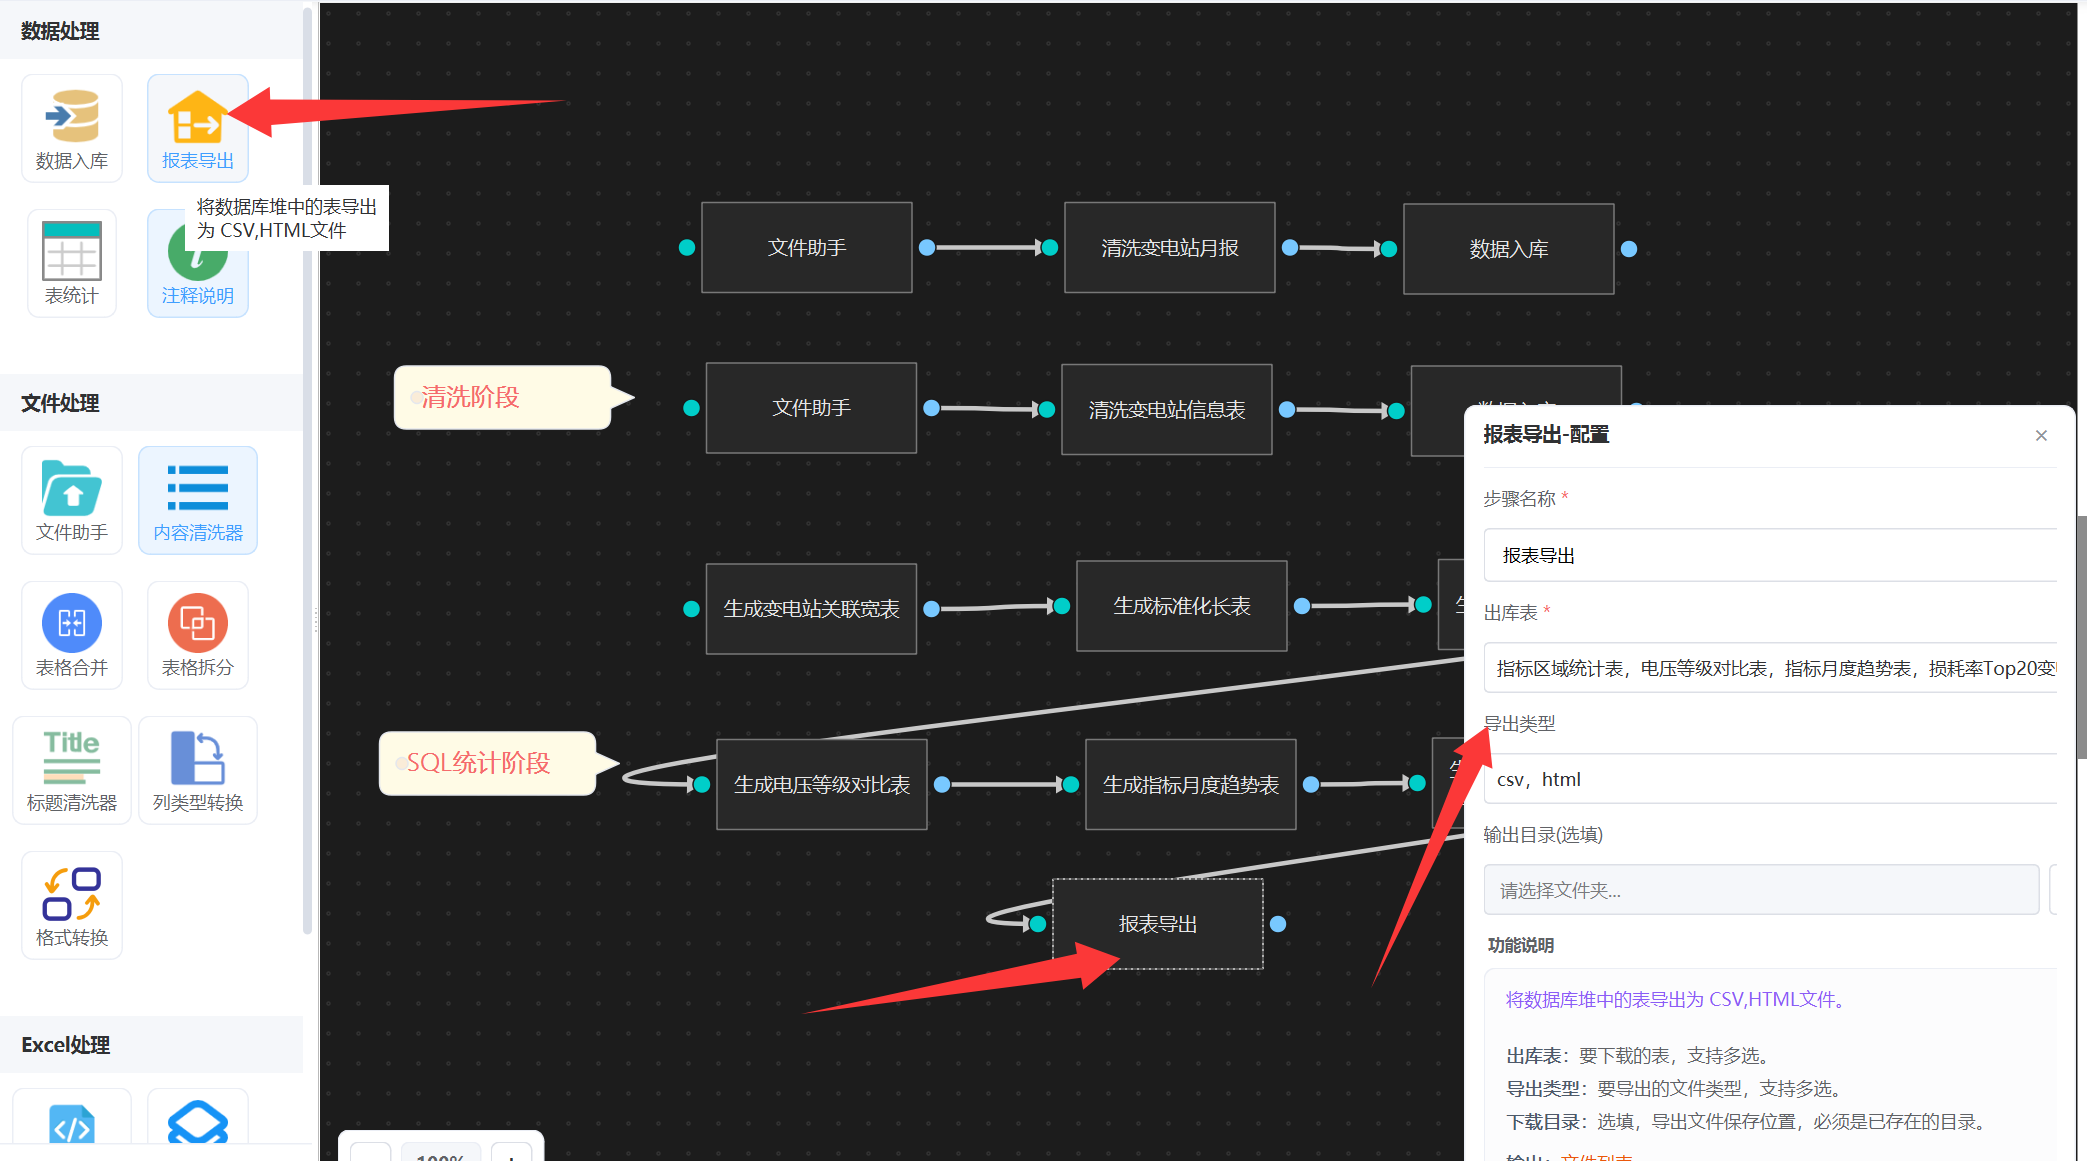This screenshot has height=1161, width=2087.
Task: Close the 报表导出-配置 panel
Action: point(2041,435)
